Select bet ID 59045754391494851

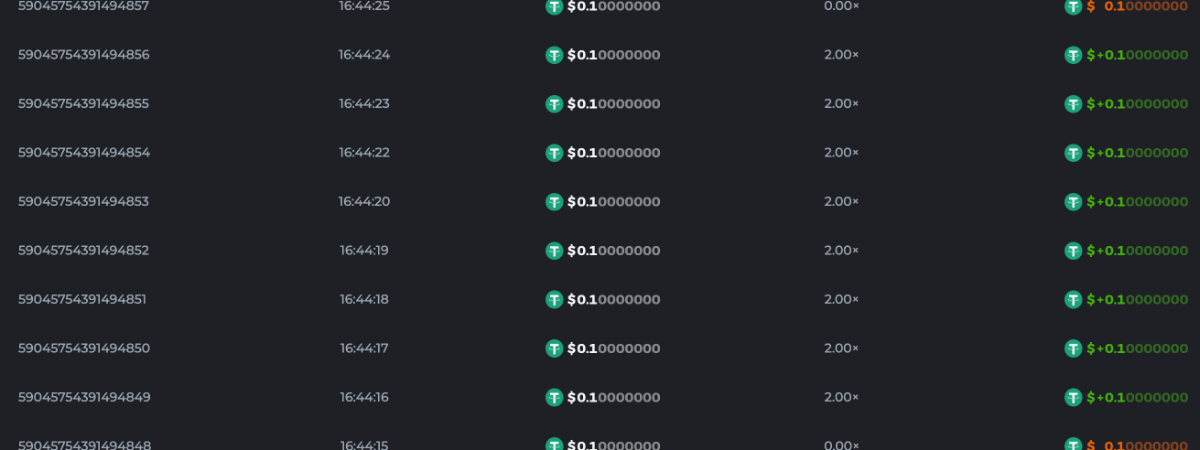83,300
